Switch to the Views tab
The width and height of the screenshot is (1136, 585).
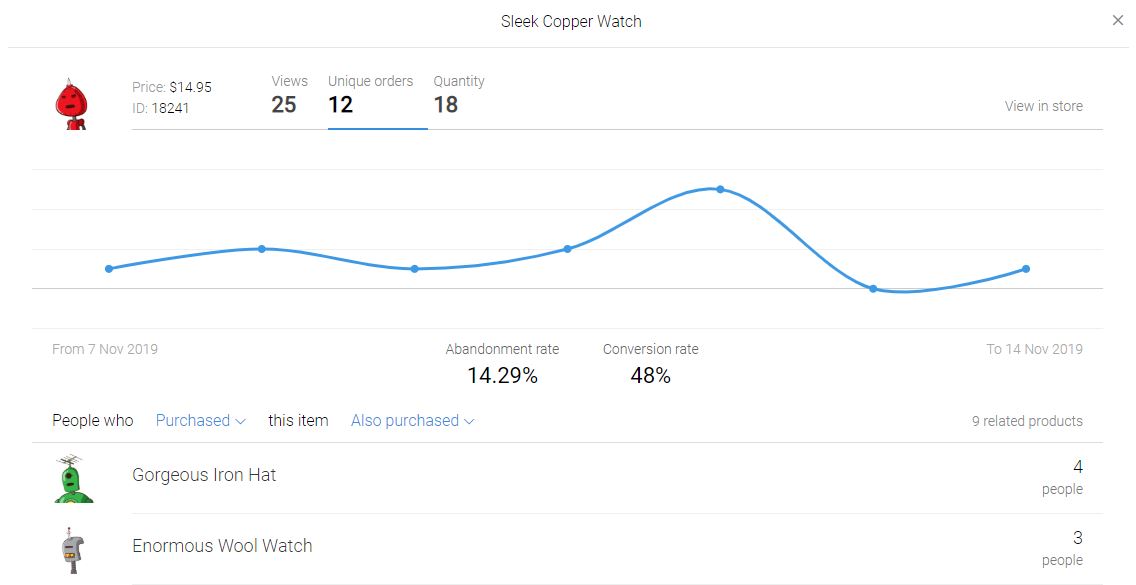click(289, 95)
